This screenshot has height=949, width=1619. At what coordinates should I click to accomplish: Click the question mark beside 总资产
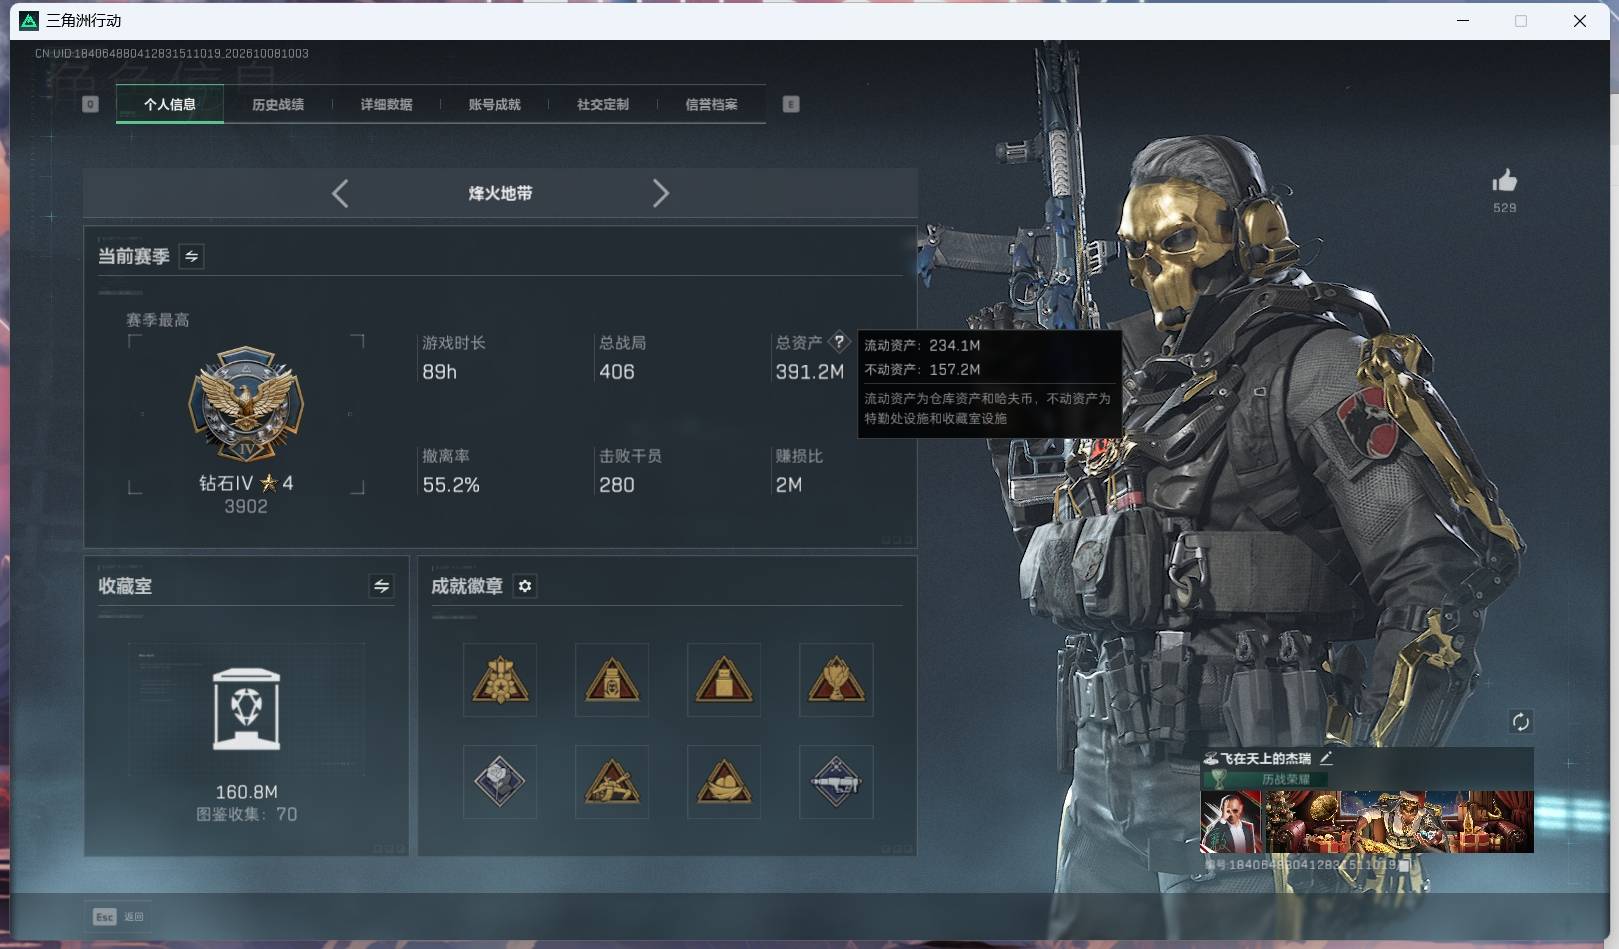point(839,342)
